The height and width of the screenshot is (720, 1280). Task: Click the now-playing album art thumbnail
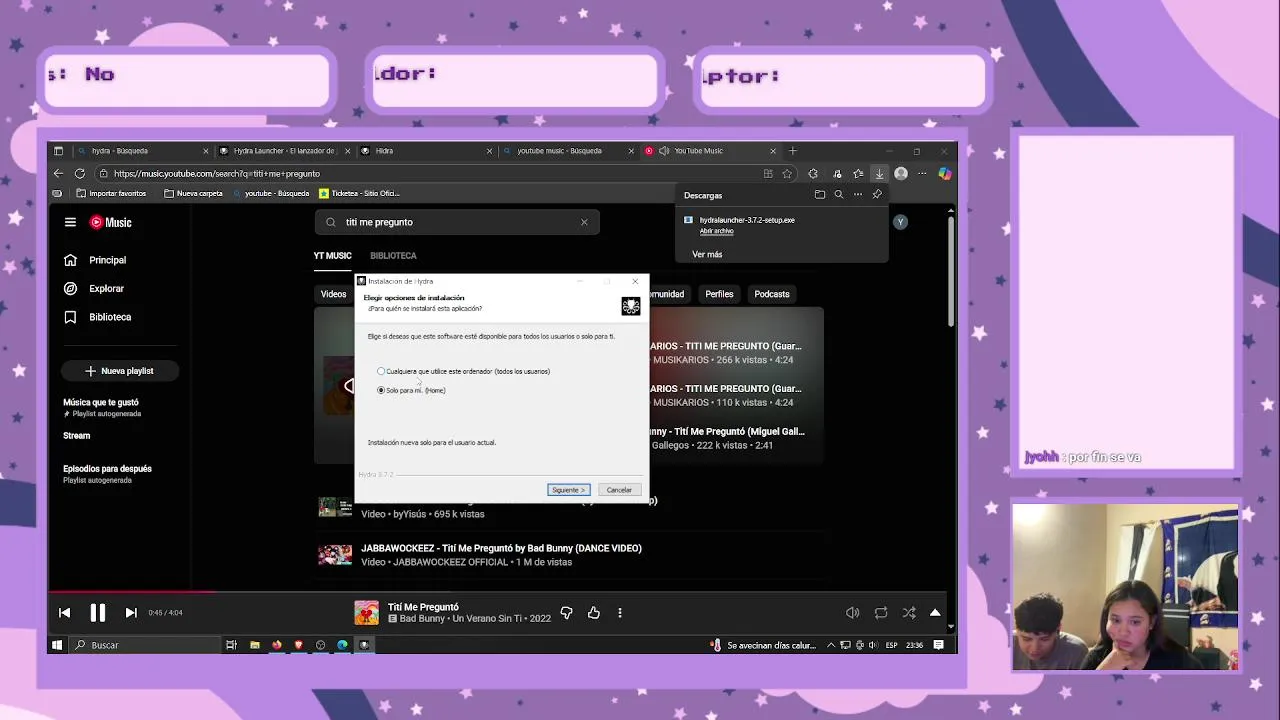point(367,613)
